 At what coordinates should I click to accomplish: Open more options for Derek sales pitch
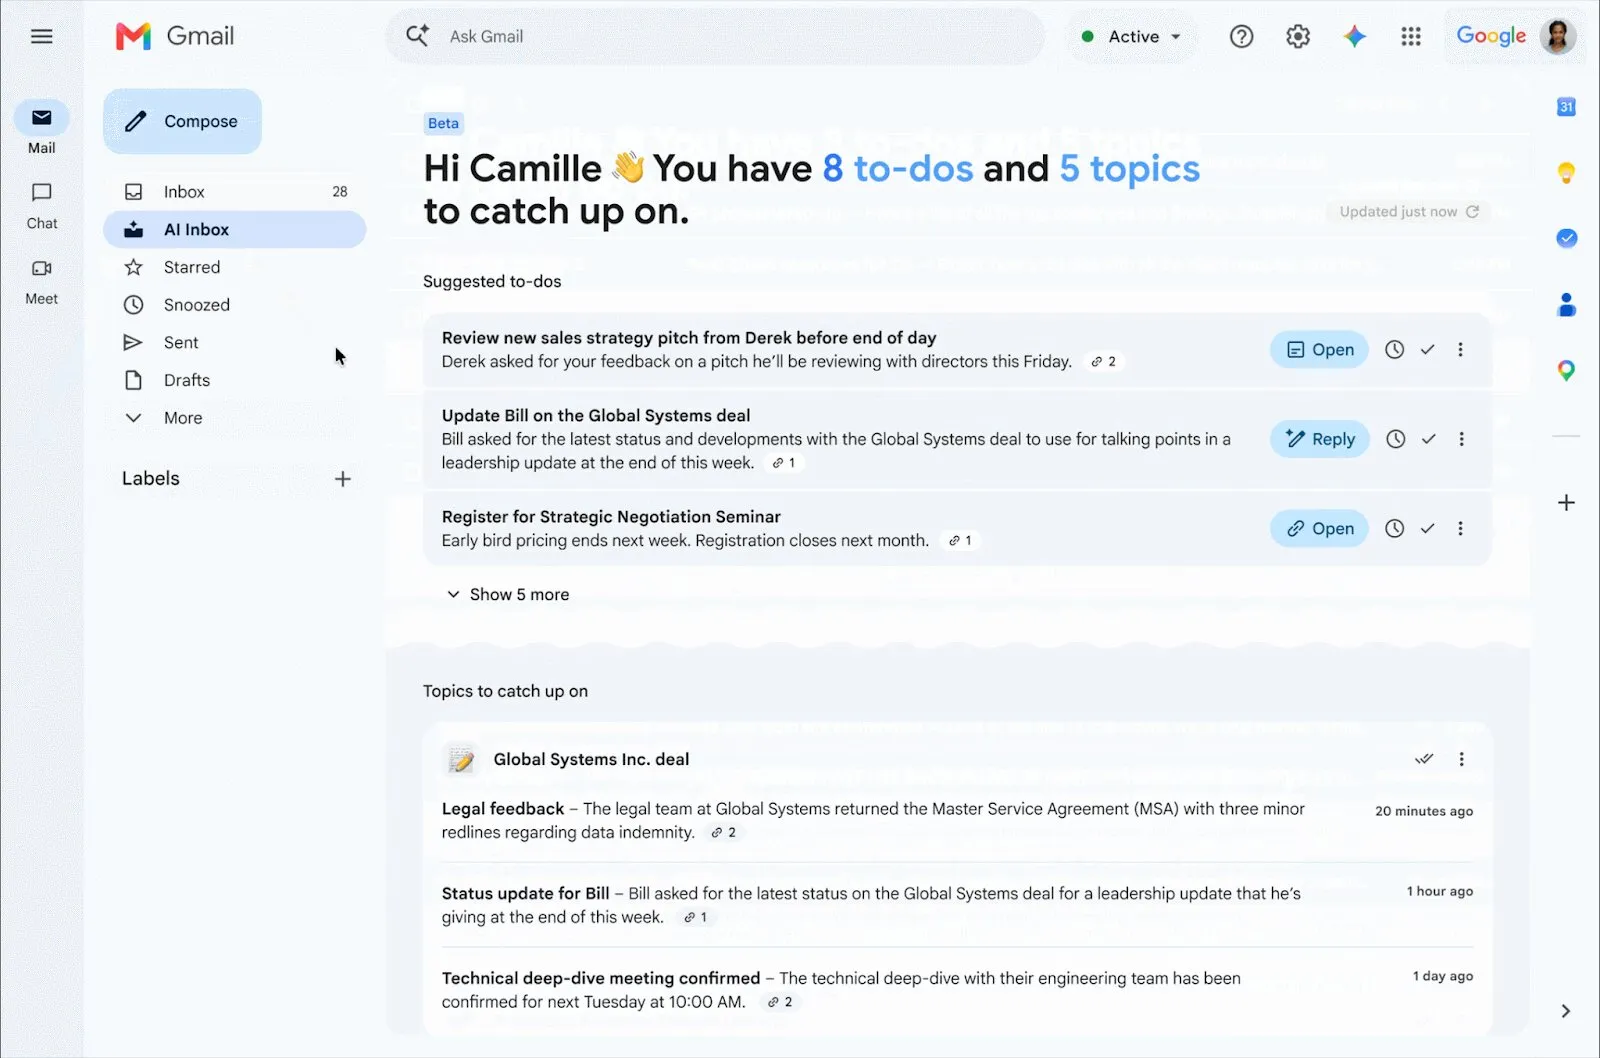1460,349
